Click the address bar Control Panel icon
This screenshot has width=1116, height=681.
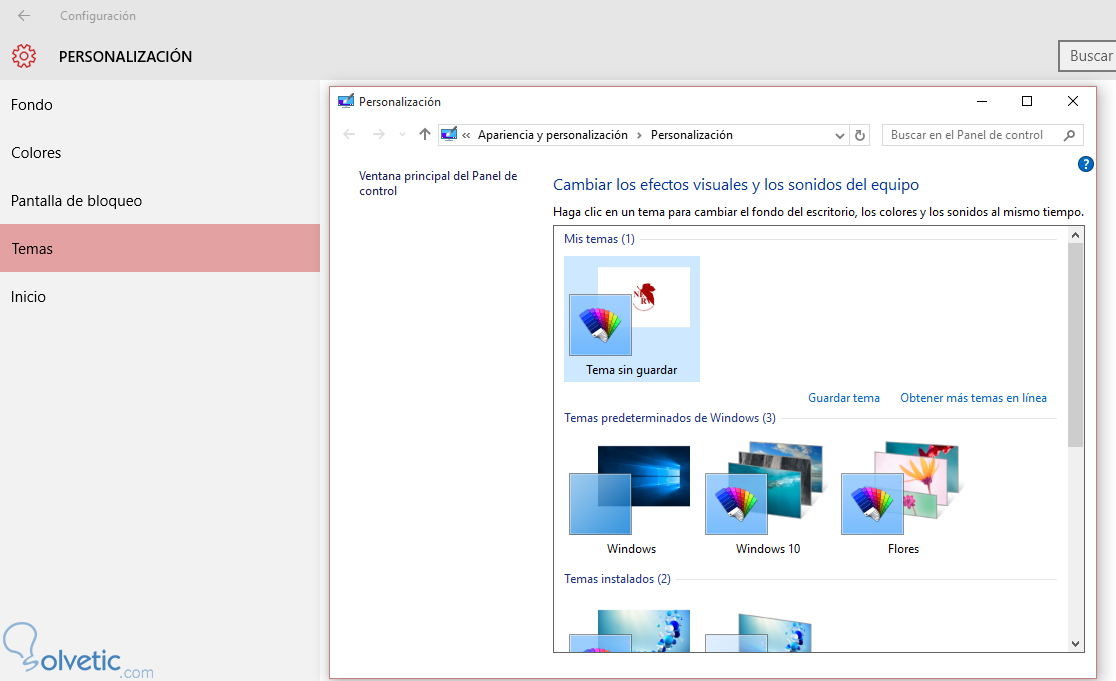tap(449, 134)
